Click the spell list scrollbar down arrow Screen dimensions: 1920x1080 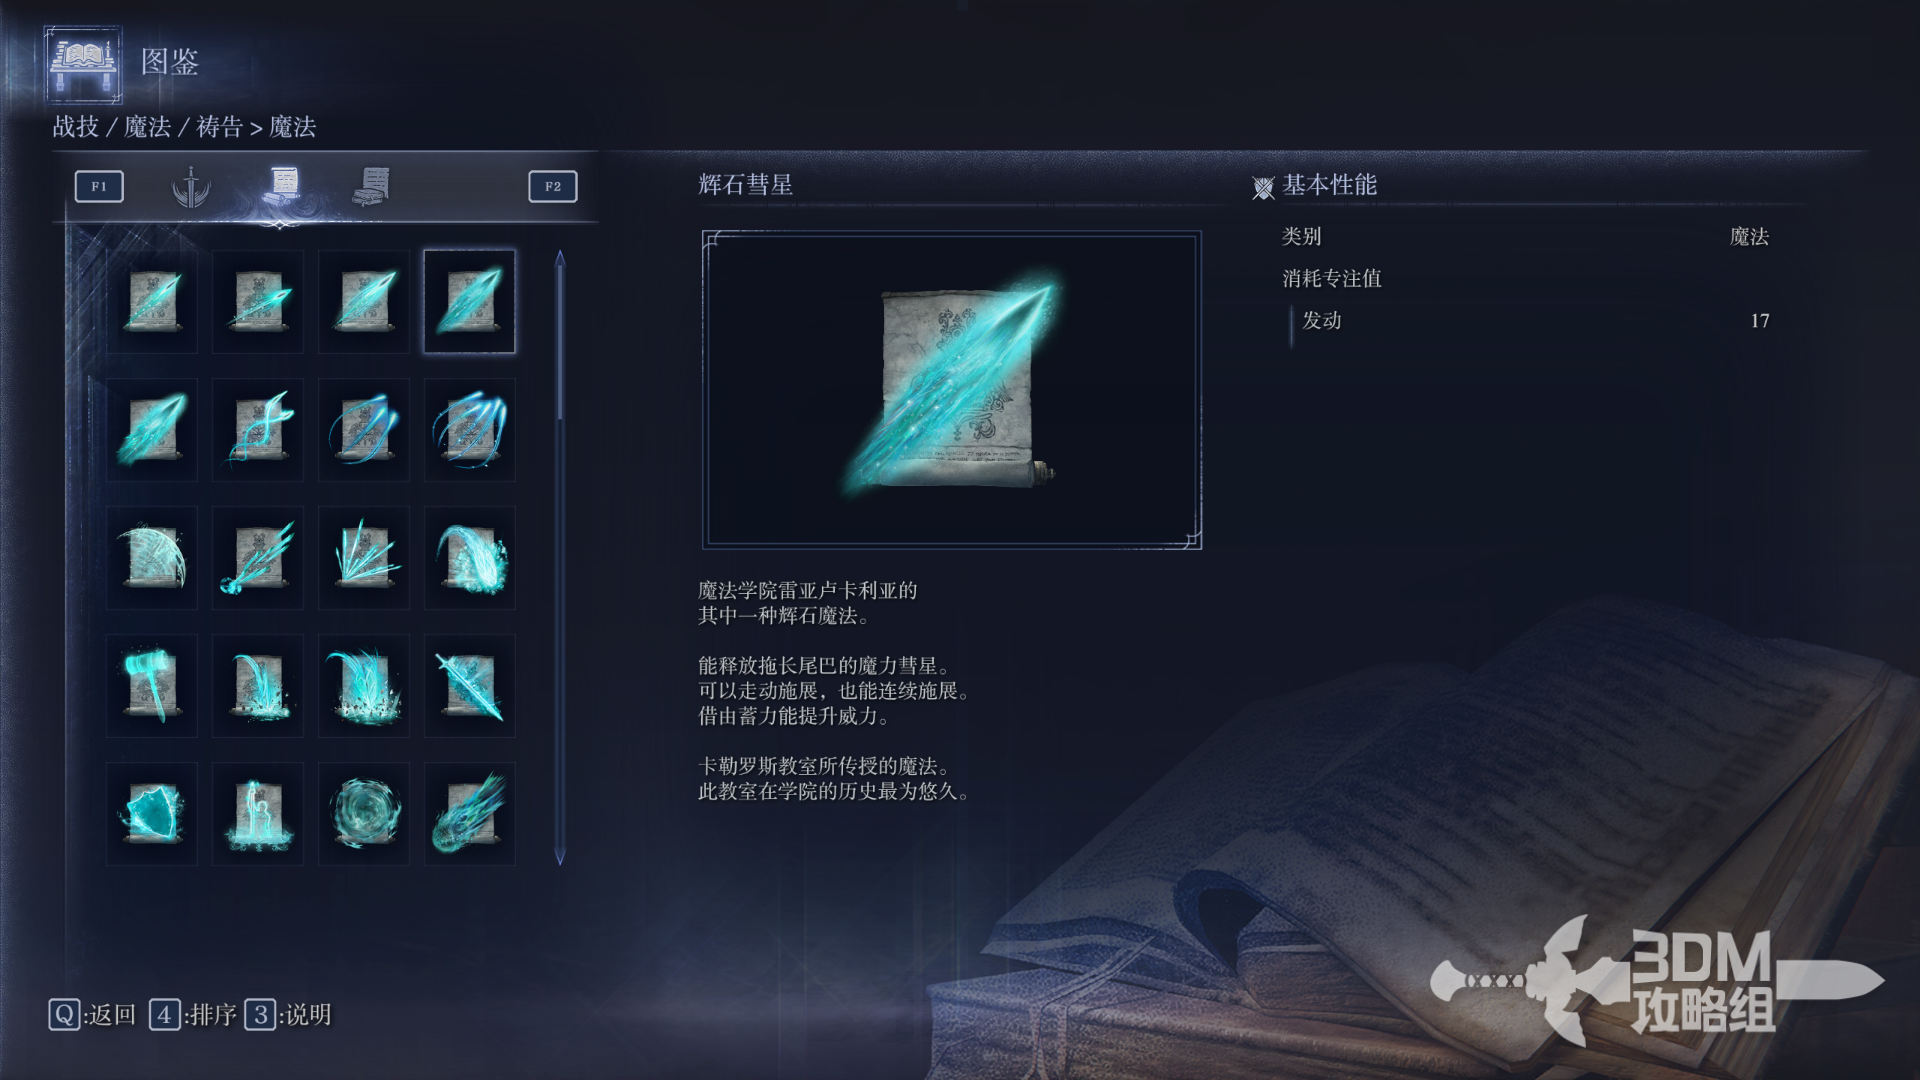click(x=560, y=857)
